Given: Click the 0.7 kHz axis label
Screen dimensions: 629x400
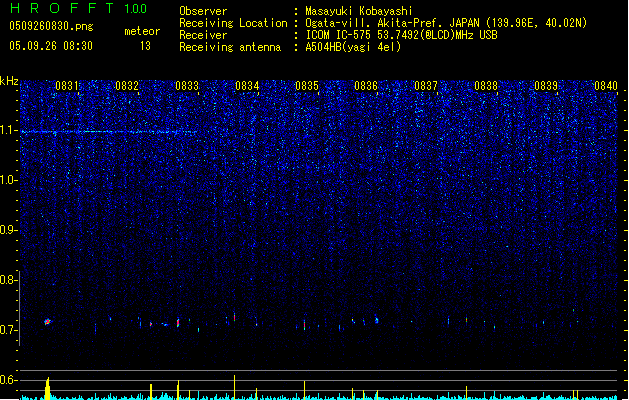Looking at the screenshot, I should [x=8, y=330].
